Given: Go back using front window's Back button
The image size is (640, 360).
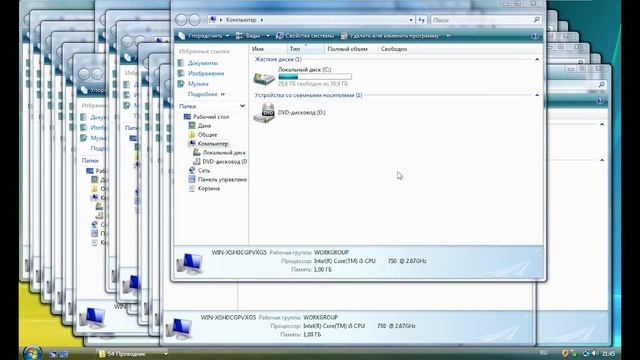Looking at the screenshot, I should [182, 20].
